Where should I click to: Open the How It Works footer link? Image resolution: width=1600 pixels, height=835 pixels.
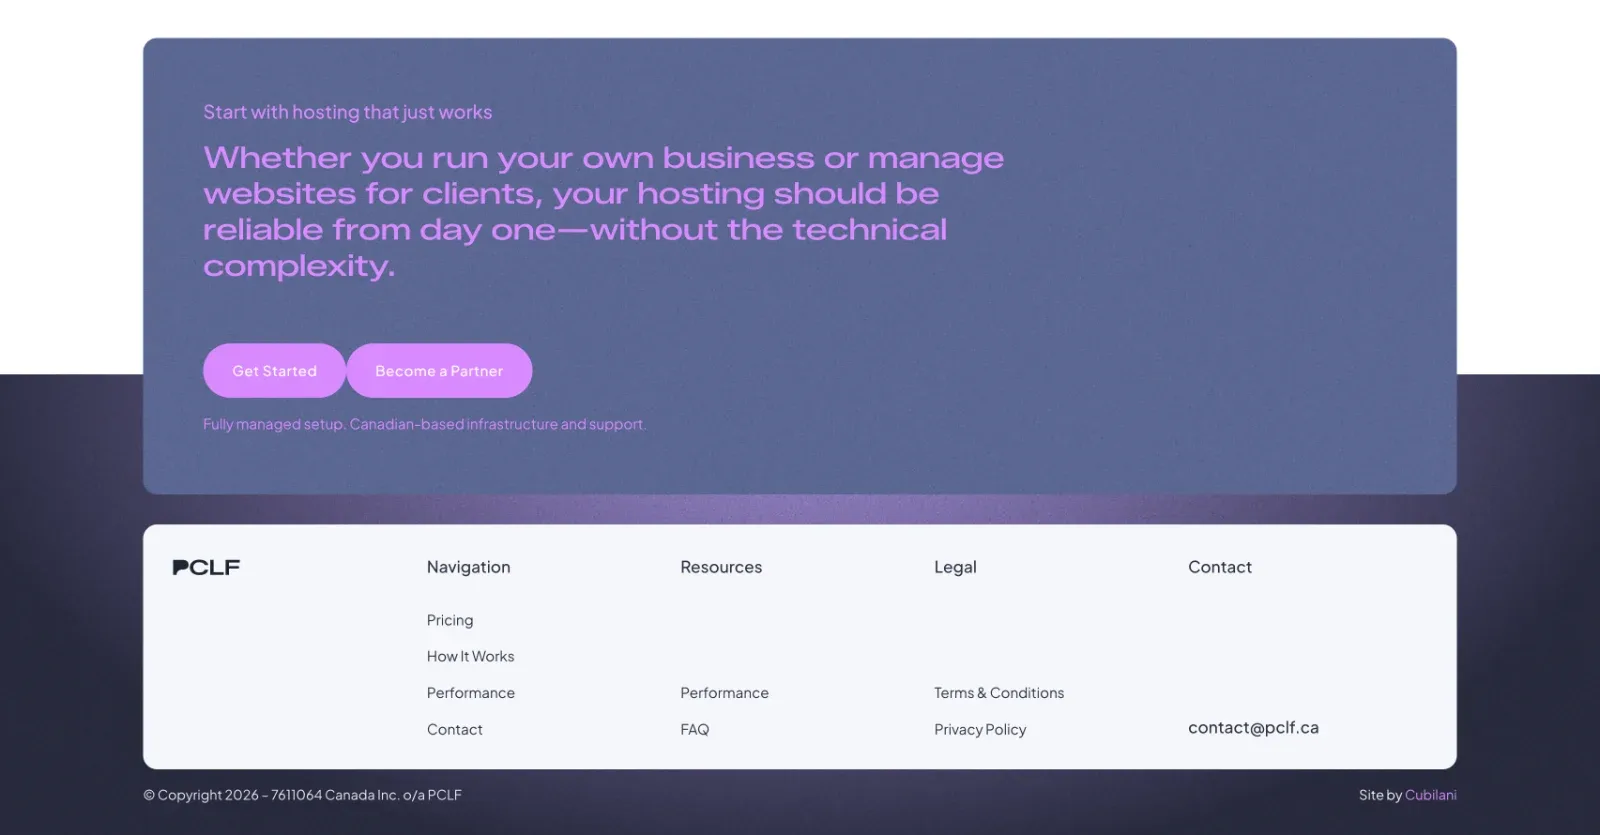click(470, 656)
